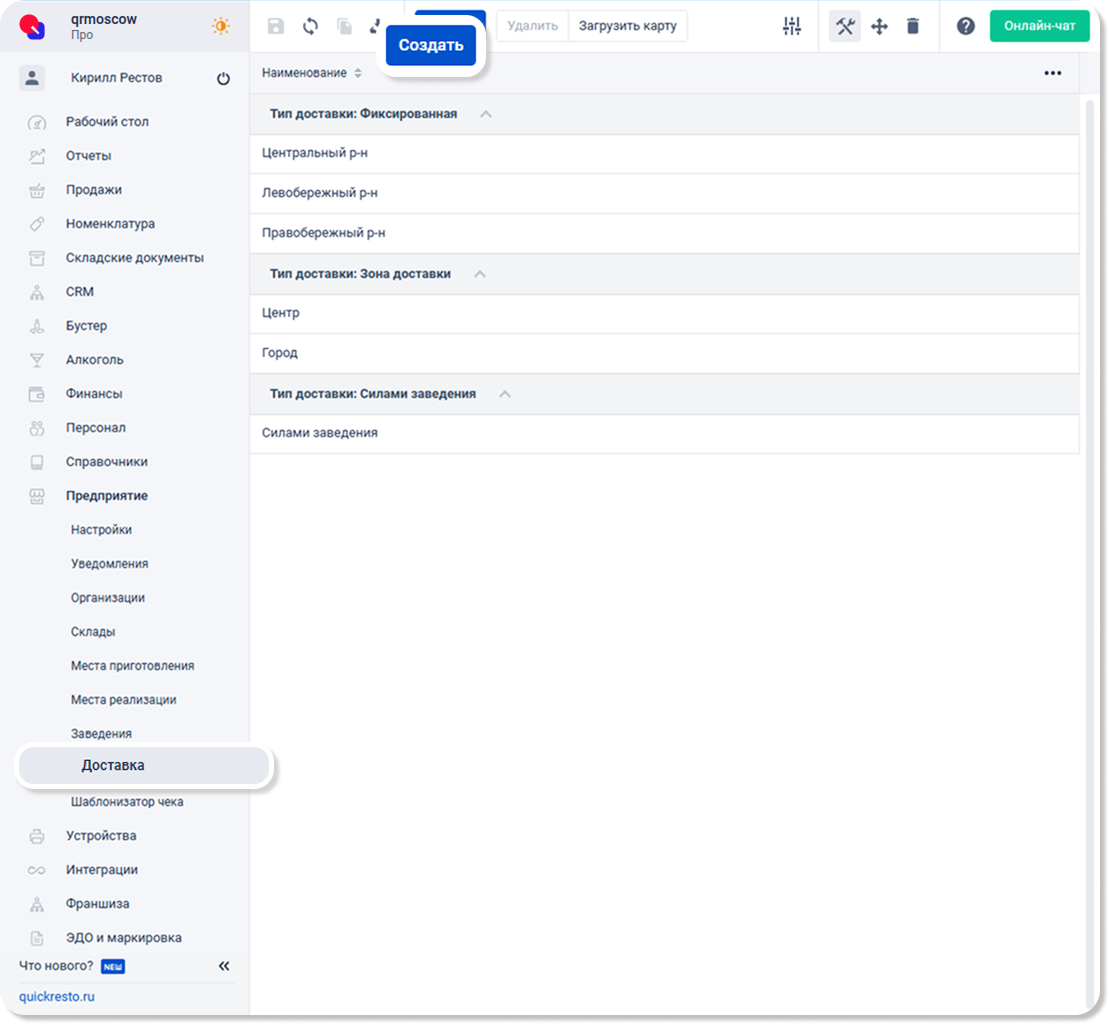The width and height of the screenshot is (1109, 1024).
Task: Collapse the Зона доставки group
Action: tap(480, 274)
